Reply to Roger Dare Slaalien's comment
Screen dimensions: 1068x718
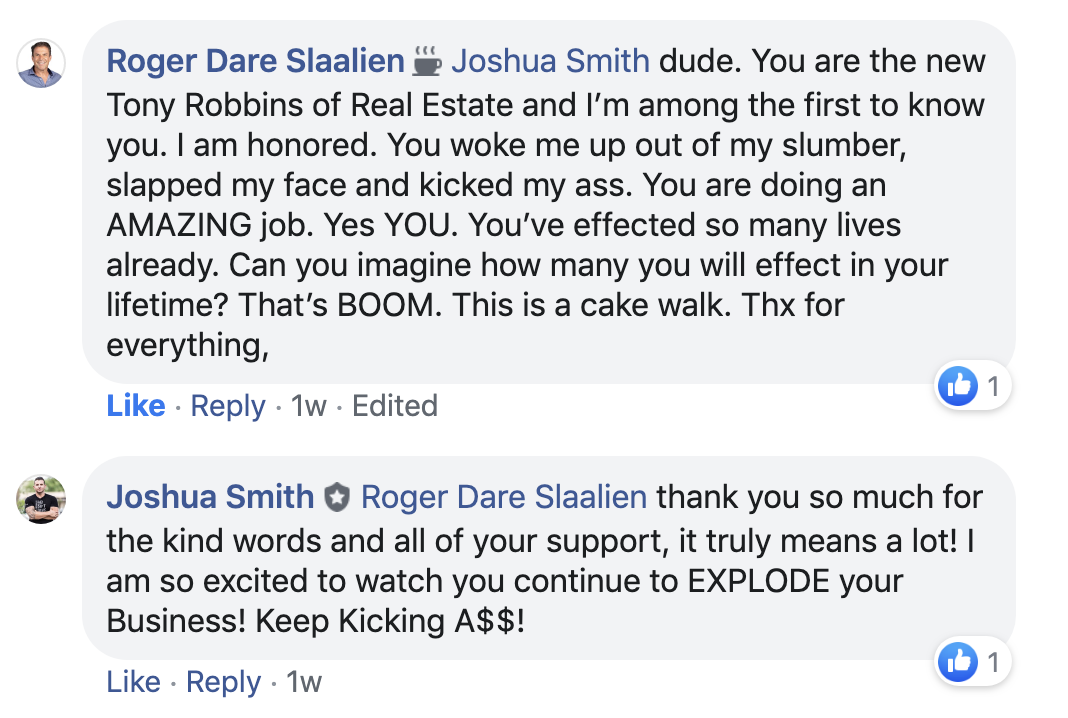coord(227,406)
